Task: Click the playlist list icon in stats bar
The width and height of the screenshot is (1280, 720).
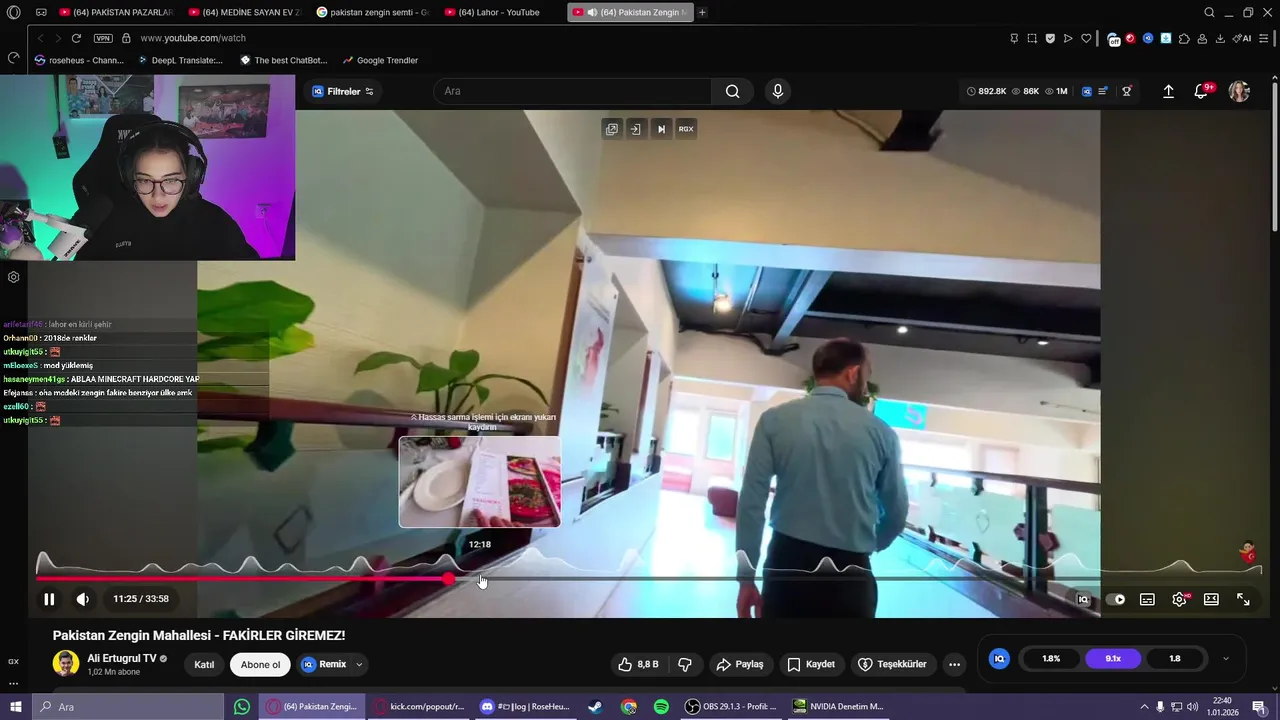Action: click(1103, 91)
